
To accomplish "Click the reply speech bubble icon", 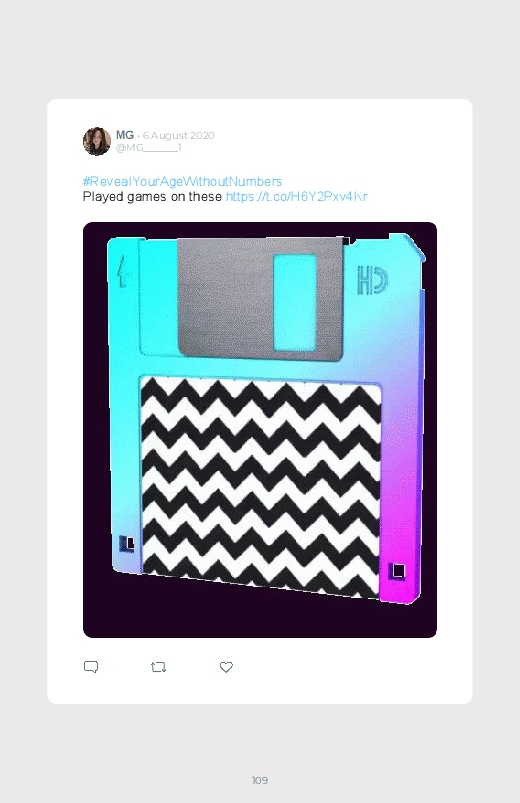I will [x=91, y=667].
